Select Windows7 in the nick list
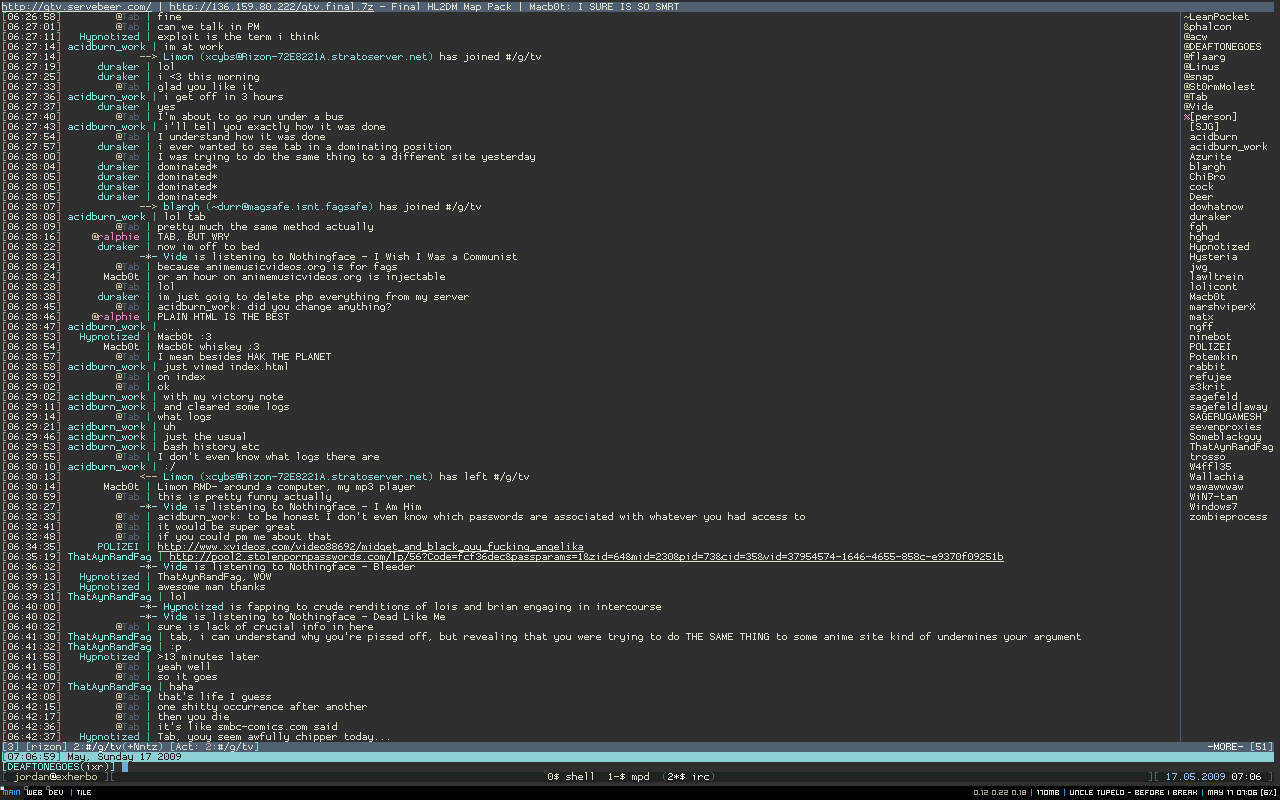 pos(1213,506)
